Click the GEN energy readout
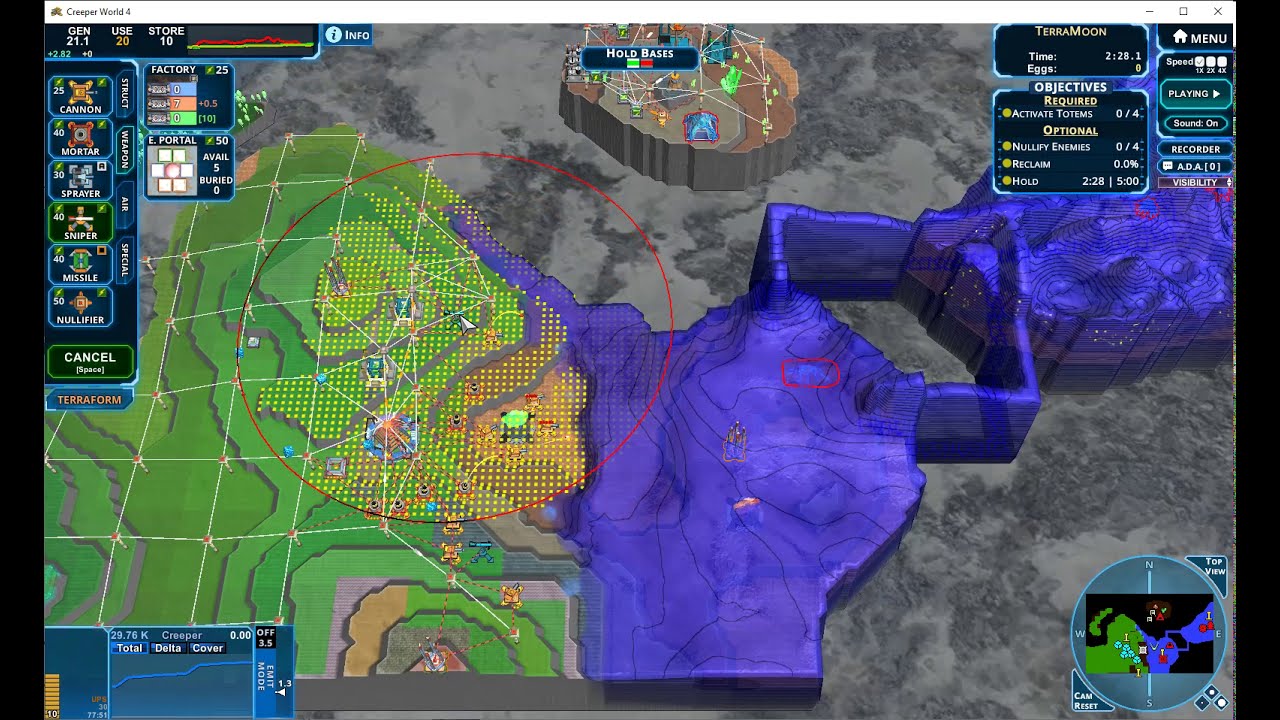 [x=78, y=36]
